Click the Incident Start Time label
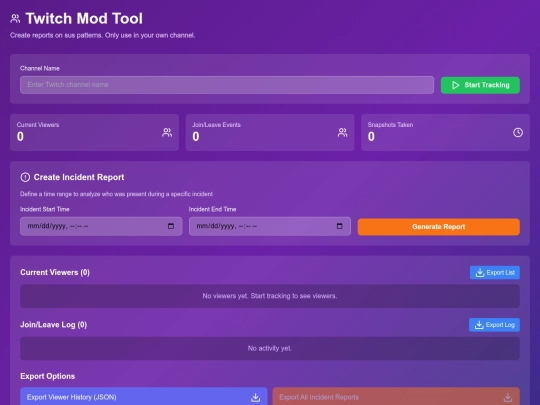This screenshot has width=540, height=405. 45,209
